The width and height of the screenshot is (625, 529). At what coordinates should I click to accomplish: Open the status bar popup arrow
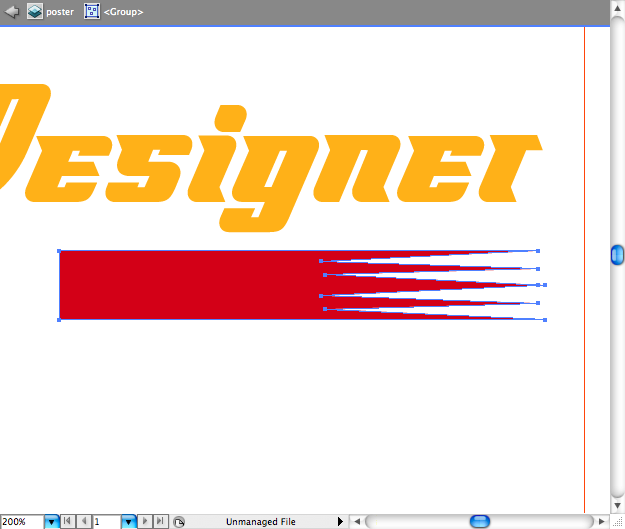click(x=340, y=521)
